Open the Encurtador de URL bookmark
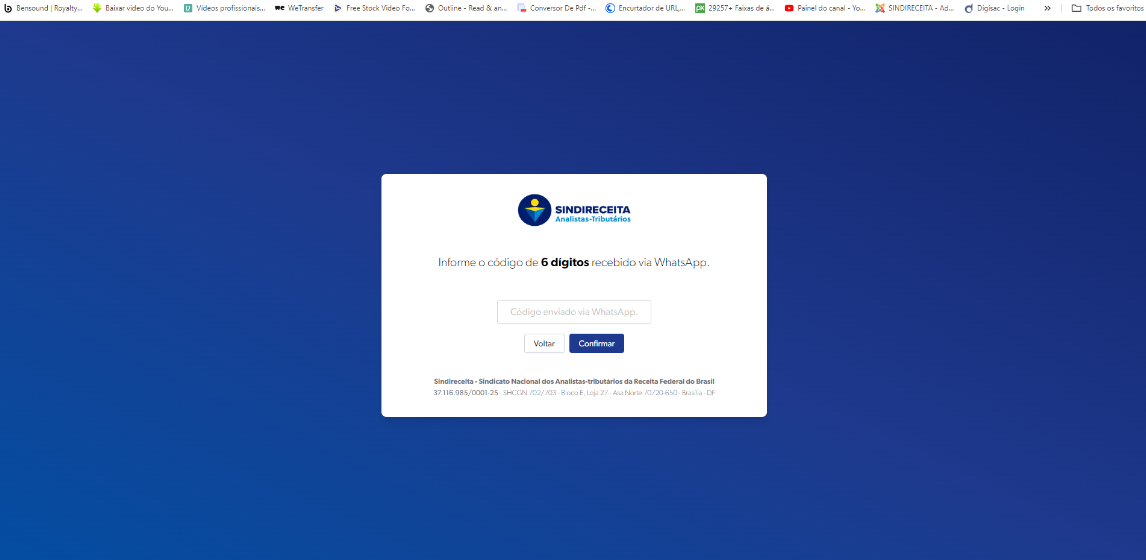The width and height of the screenshot is (1146, 560). click(x=645, y=8)
